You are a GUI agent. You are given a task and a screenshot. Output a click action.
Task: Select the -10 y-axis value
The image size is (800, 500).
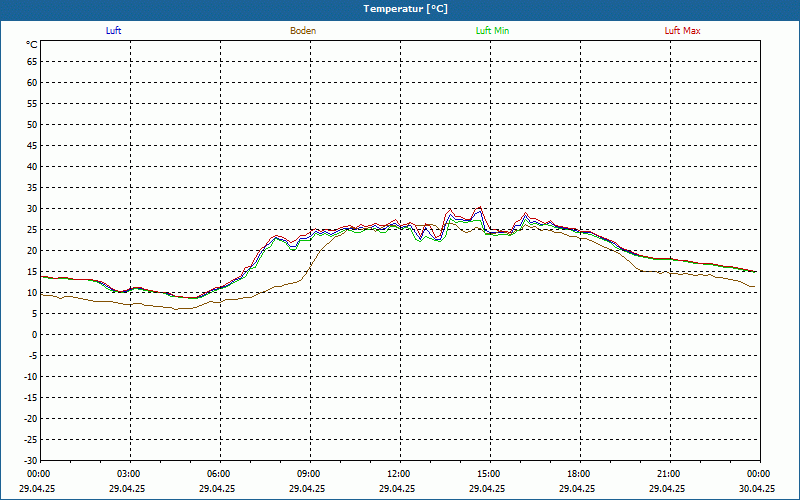coord(31,377)
